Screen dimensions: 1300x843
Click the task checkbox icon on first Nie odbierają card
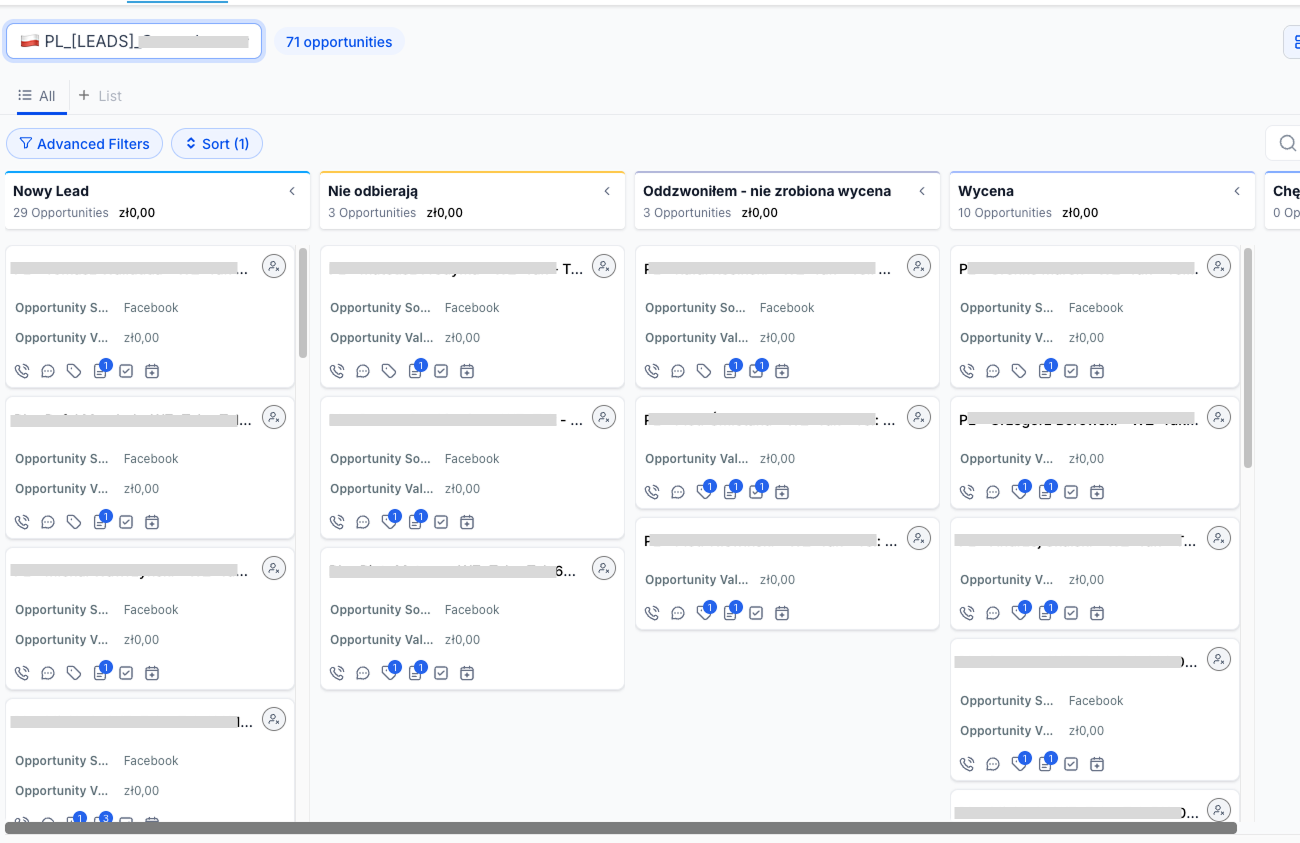coord(441,371)
